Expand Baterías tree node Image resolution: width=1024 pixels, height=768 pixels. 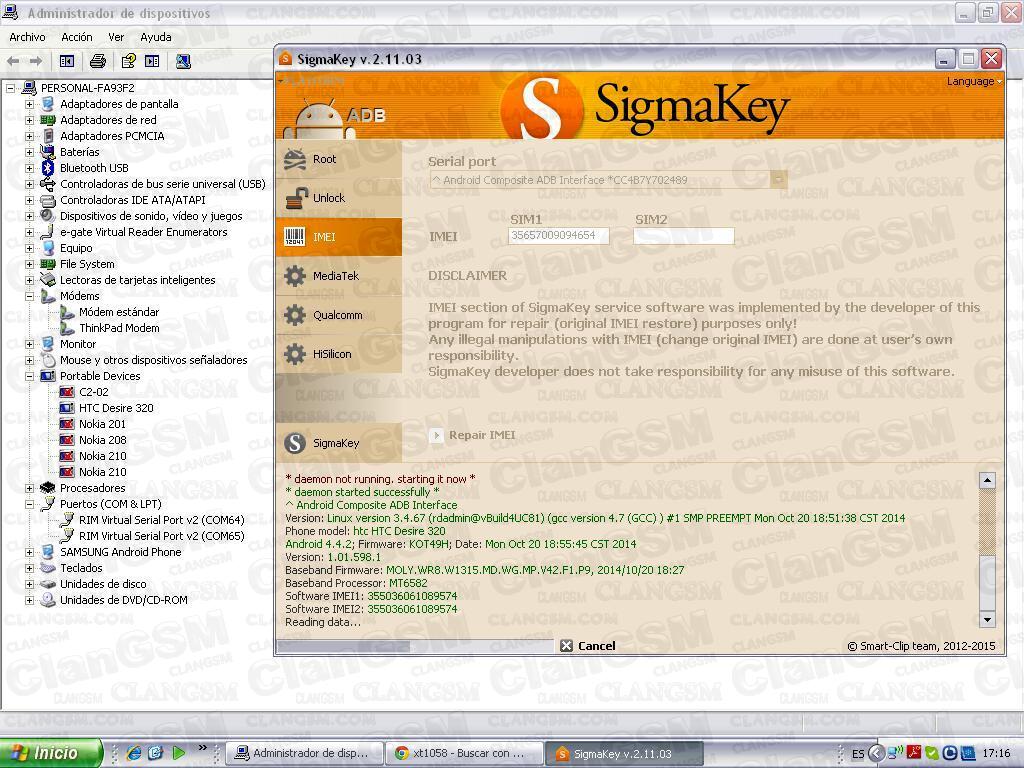[x=29, y=152]
